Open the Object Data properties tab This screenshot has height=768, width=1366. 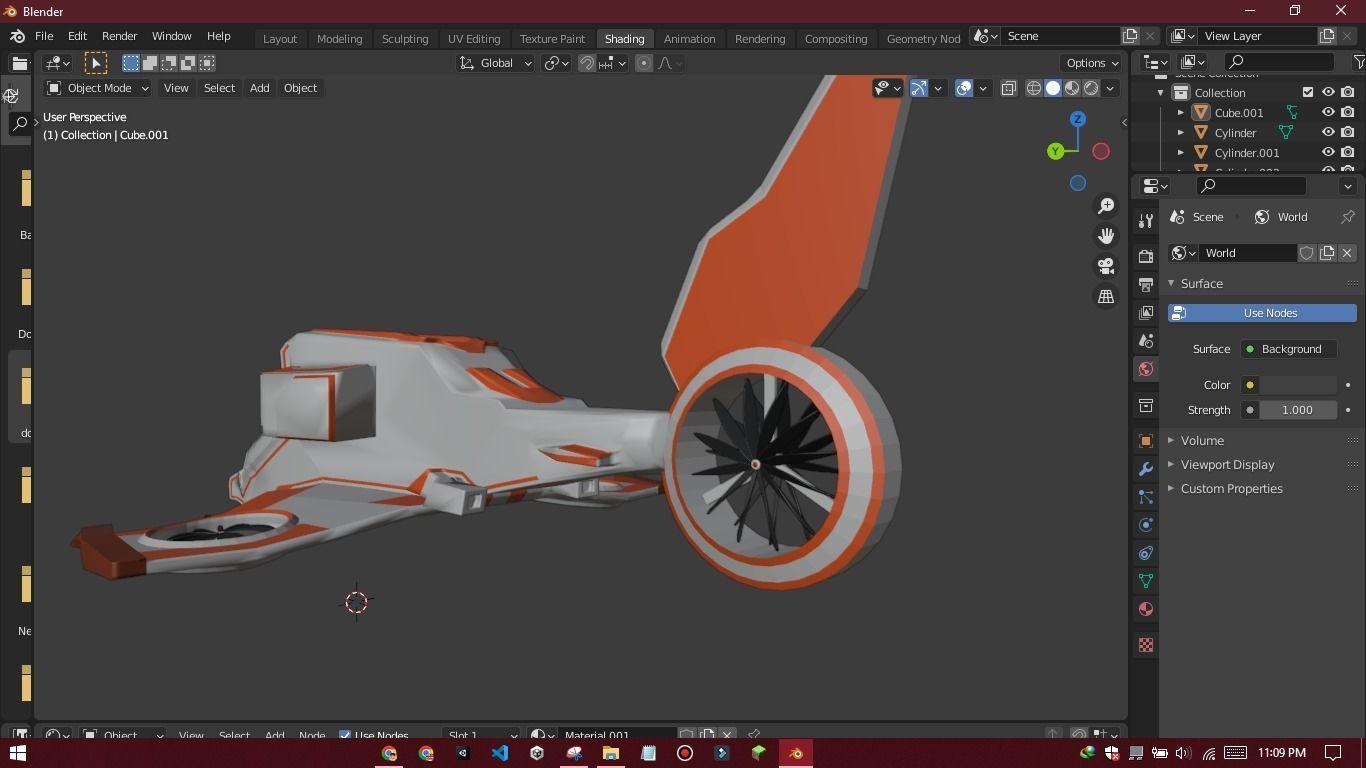point(1146,581)
